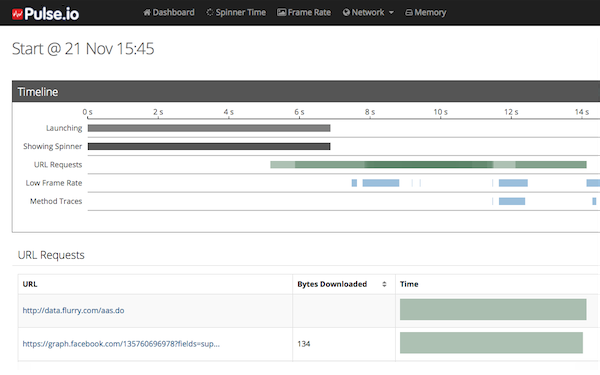The height and width of the screenshot is (375, 600).
Task: Click the 6 s axis tick label
Action: coord(299,112)
